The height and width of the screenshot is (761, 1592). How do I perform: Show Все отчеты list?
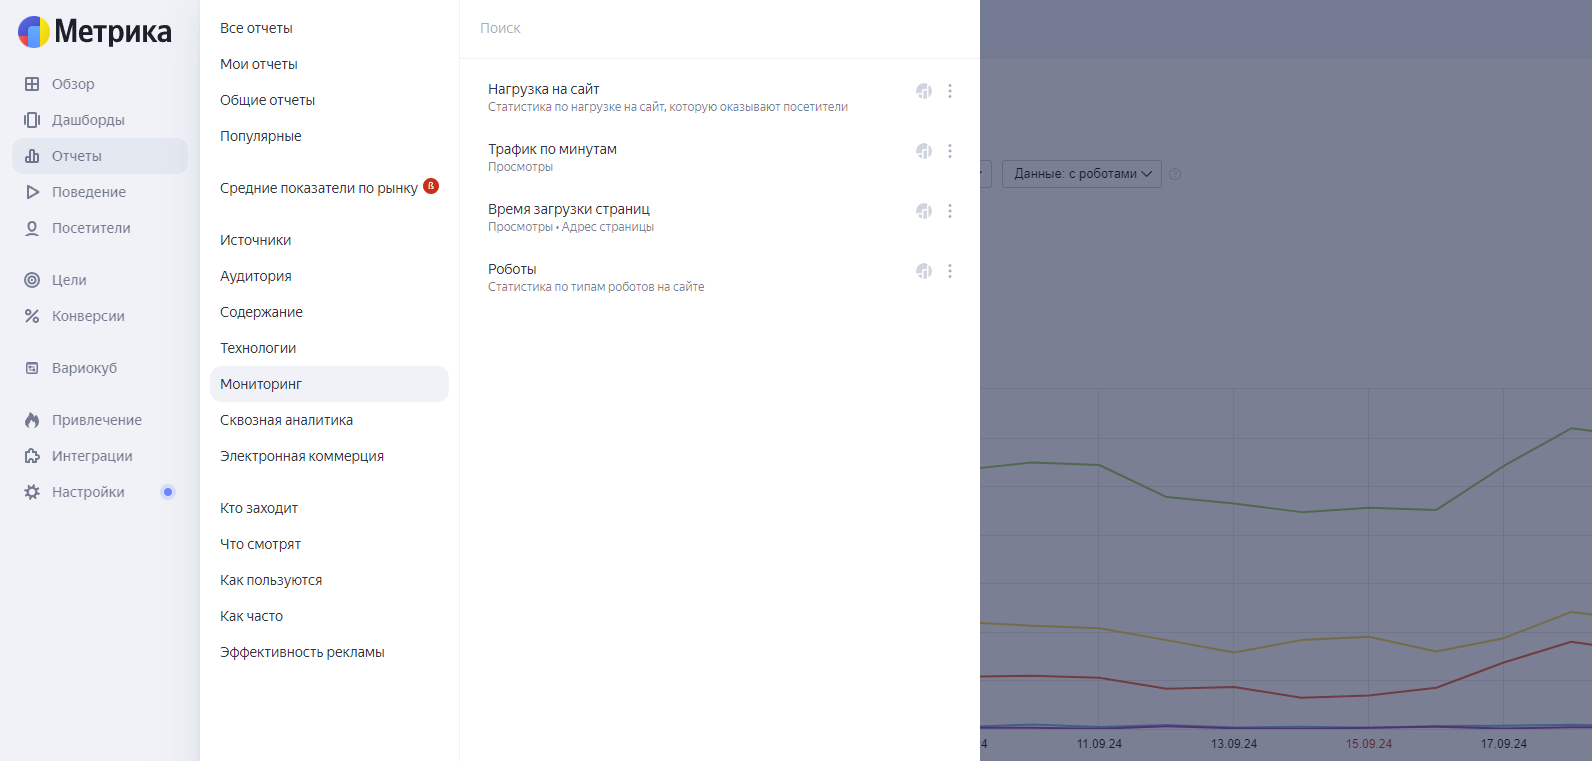click(x=256, y=28)
